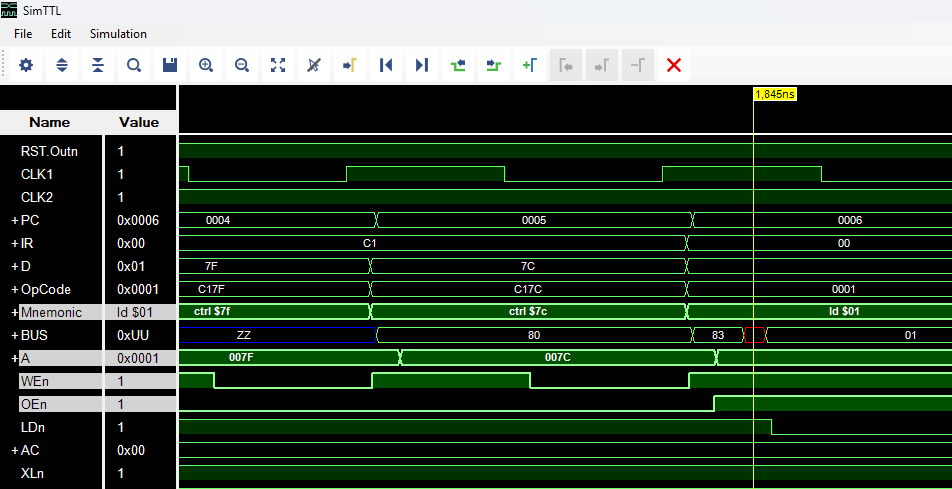This screenshot has height=489, width=952.
Task: Zoom in on the waveform
Action: [x=206, y=65]
